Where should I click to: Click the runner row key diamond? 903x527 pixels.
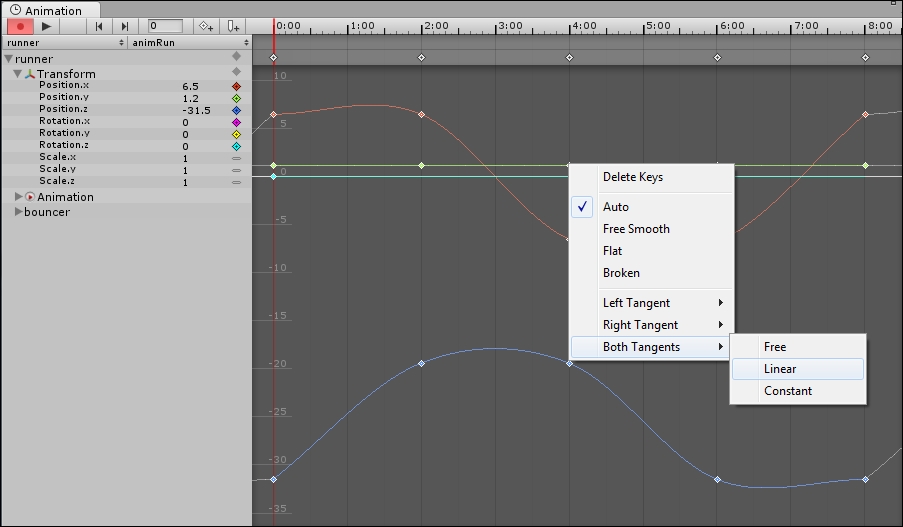236,56
